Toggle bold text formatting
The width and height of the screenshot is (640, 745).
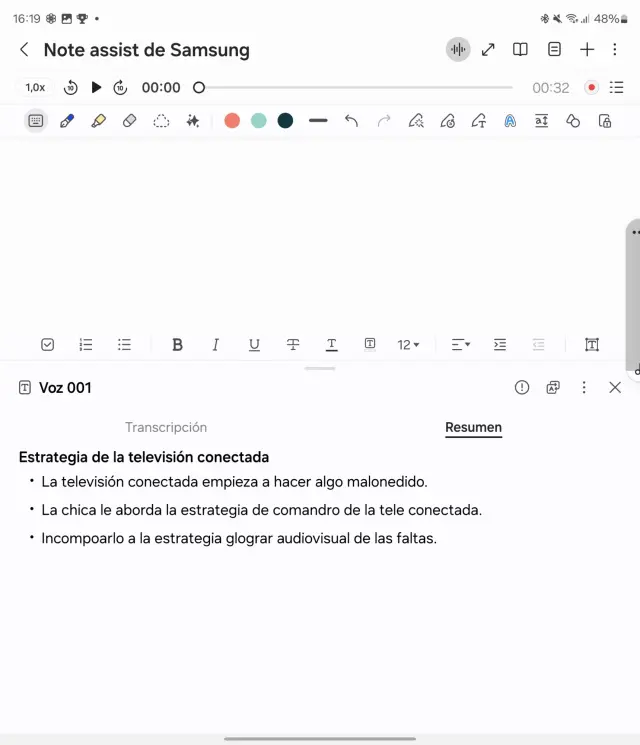pyautogui.click(x=177, y=345)
